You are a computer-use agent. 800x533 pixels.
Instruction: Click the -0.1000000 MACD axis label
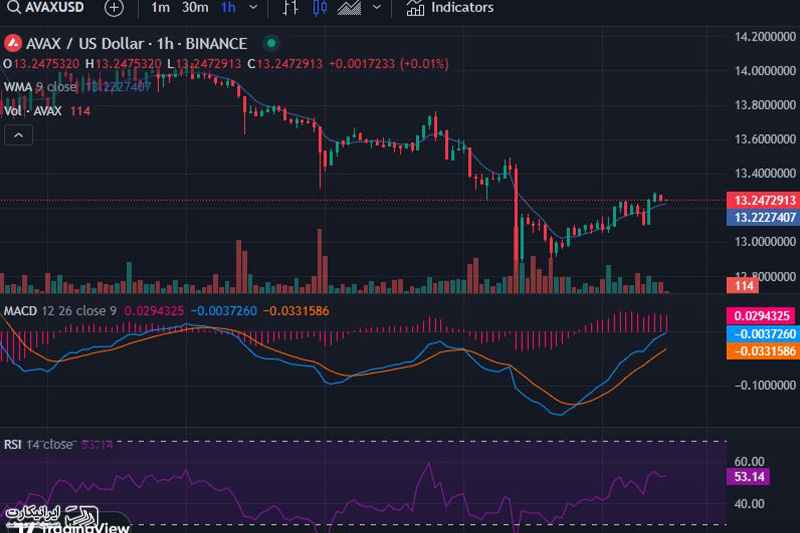pos(765,385)
